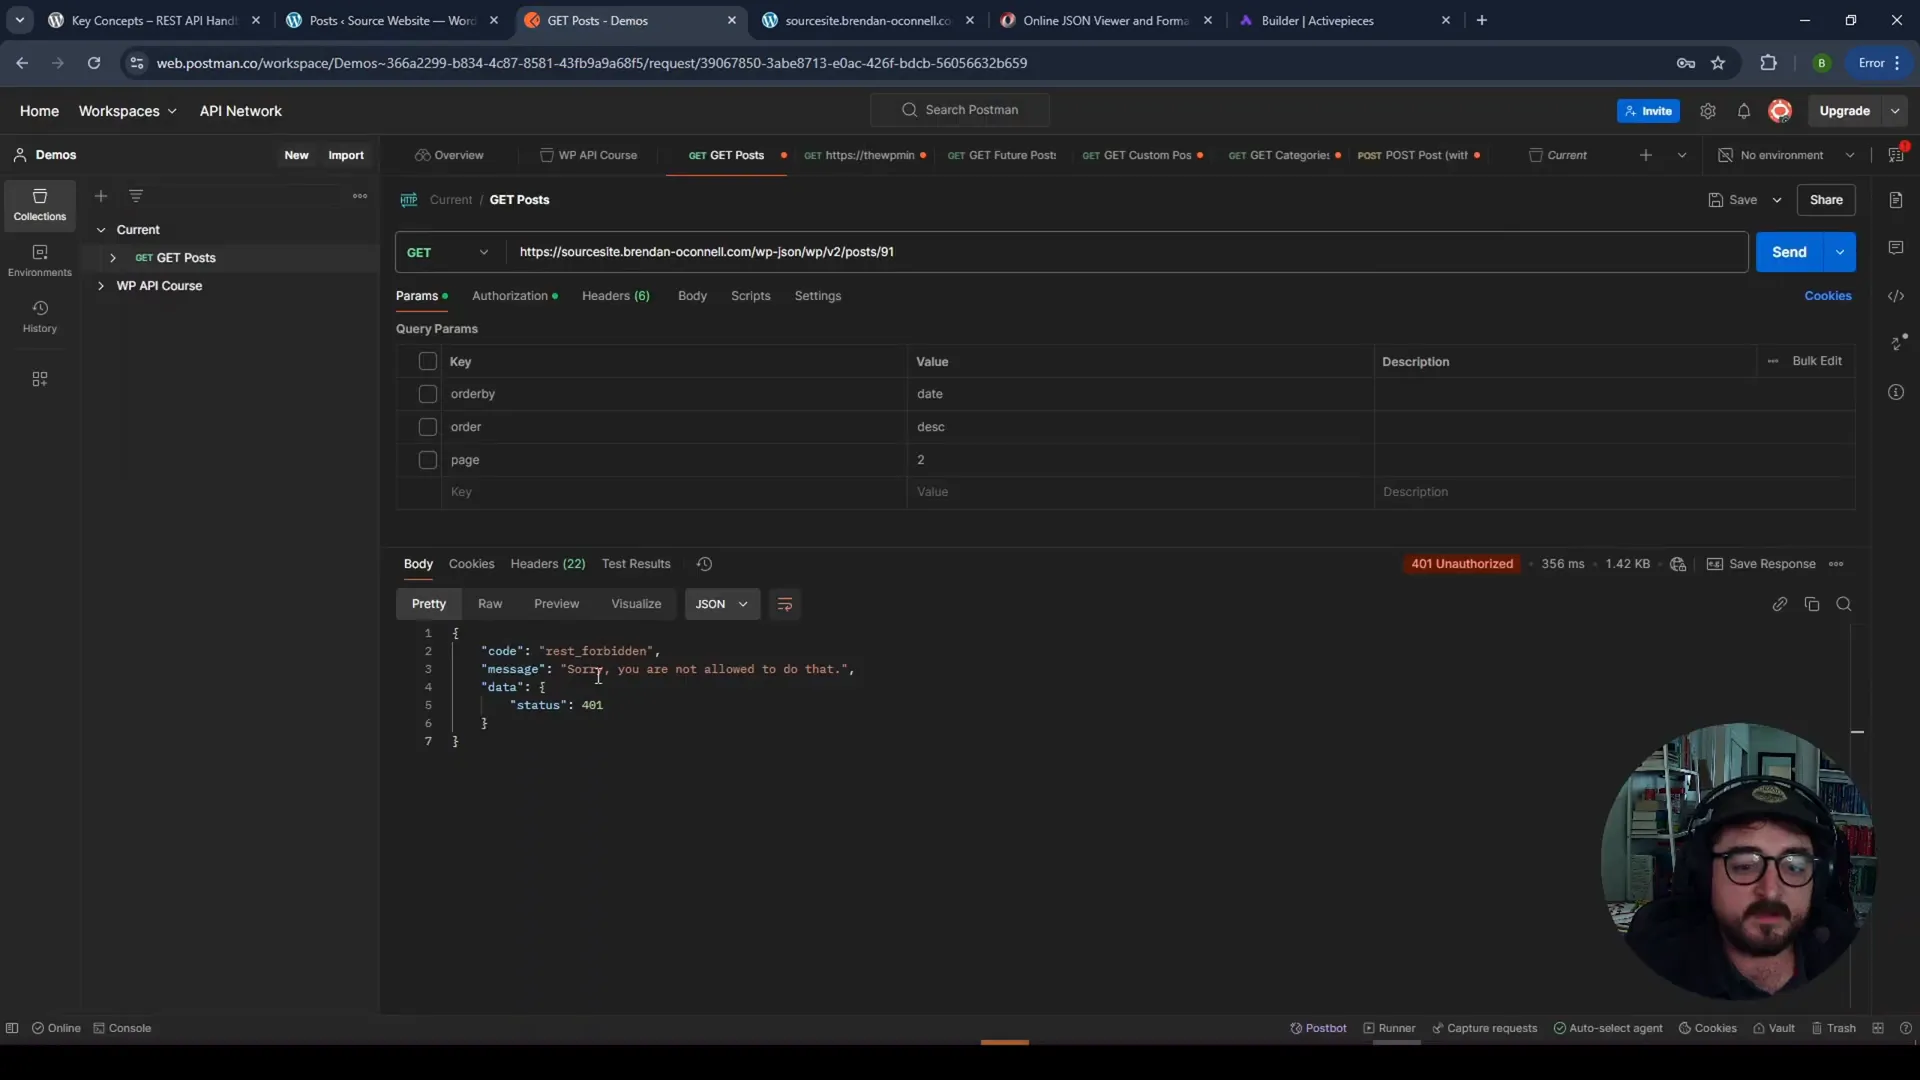Click the plus icon to create collection
This screenshot has height=1080, width=1920.
[101, 196]
